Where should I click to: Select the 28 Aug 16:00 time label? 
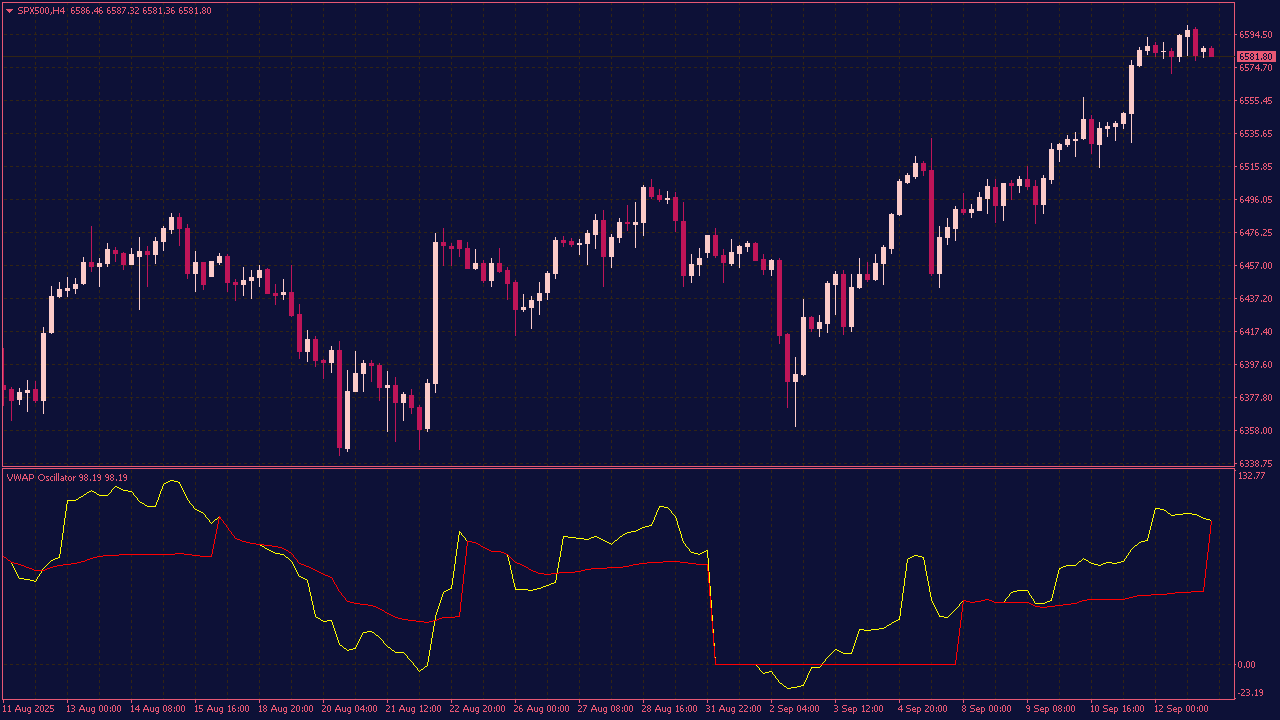point(669,709)
